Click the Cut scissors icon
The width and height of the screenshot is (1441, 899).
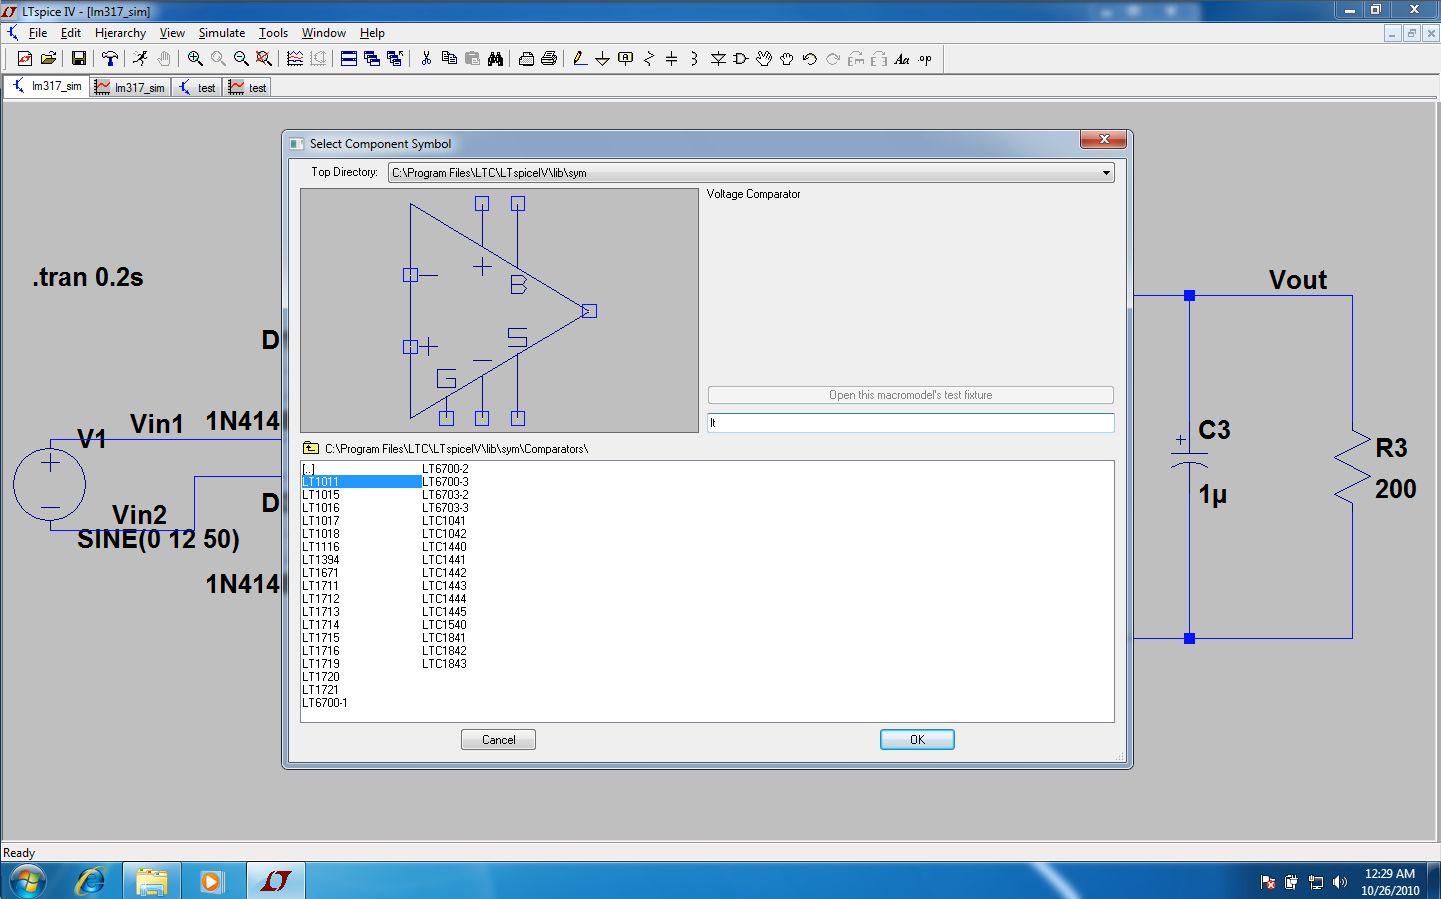[426, 59]
